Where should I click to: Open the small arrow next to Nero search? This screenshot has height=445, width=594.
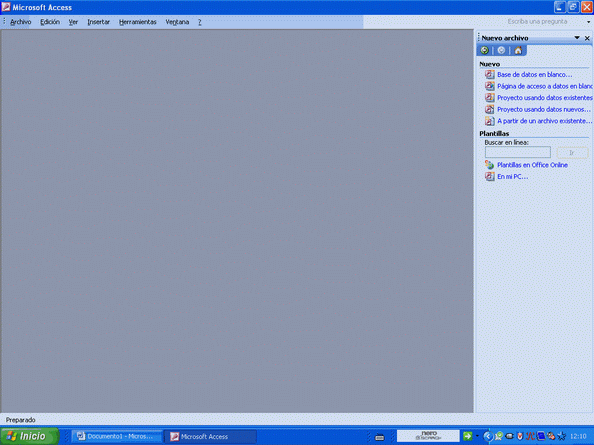pyautogui.click(x=477, y=436)
